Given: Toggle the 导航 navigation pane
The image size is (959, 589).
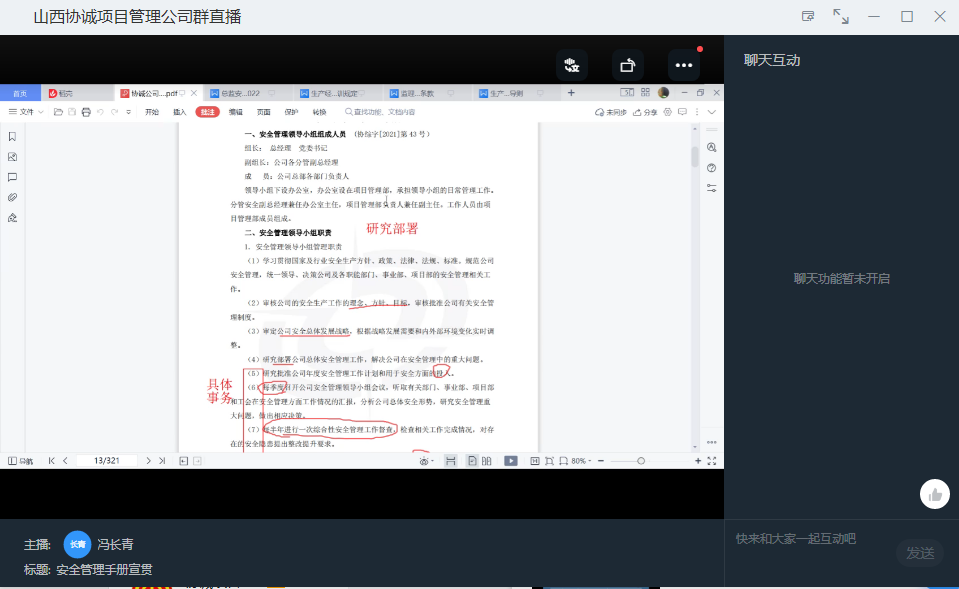Looking at the screenshot, I should pyautogui.click(x=20, y=461).
